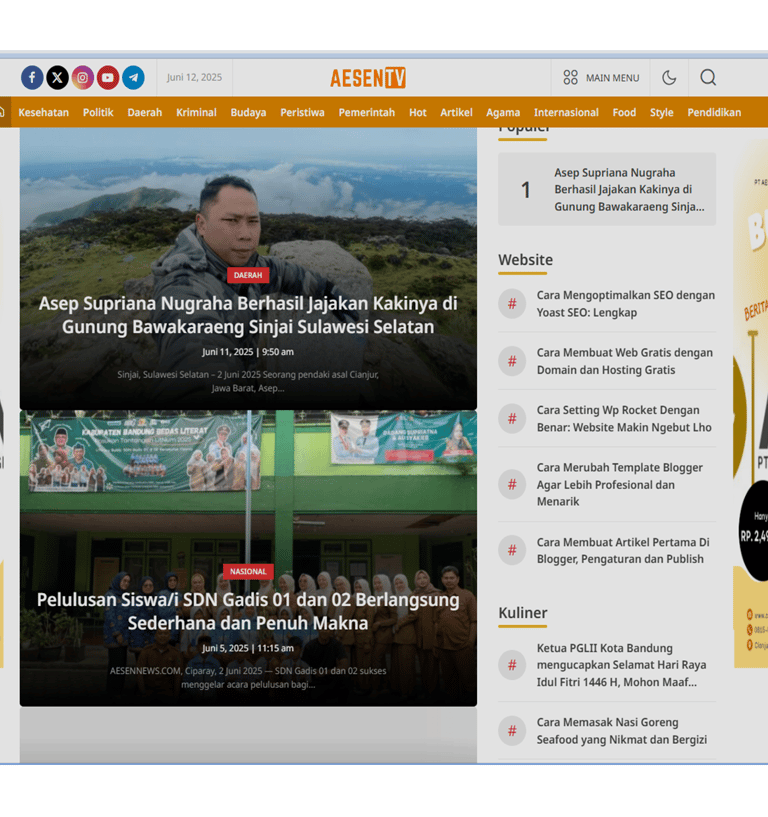The width and height of the screenshot is (768, 817).
Task: Open Ketua PGLII Kota Bandung article
Action: click(x=622, y=665)
